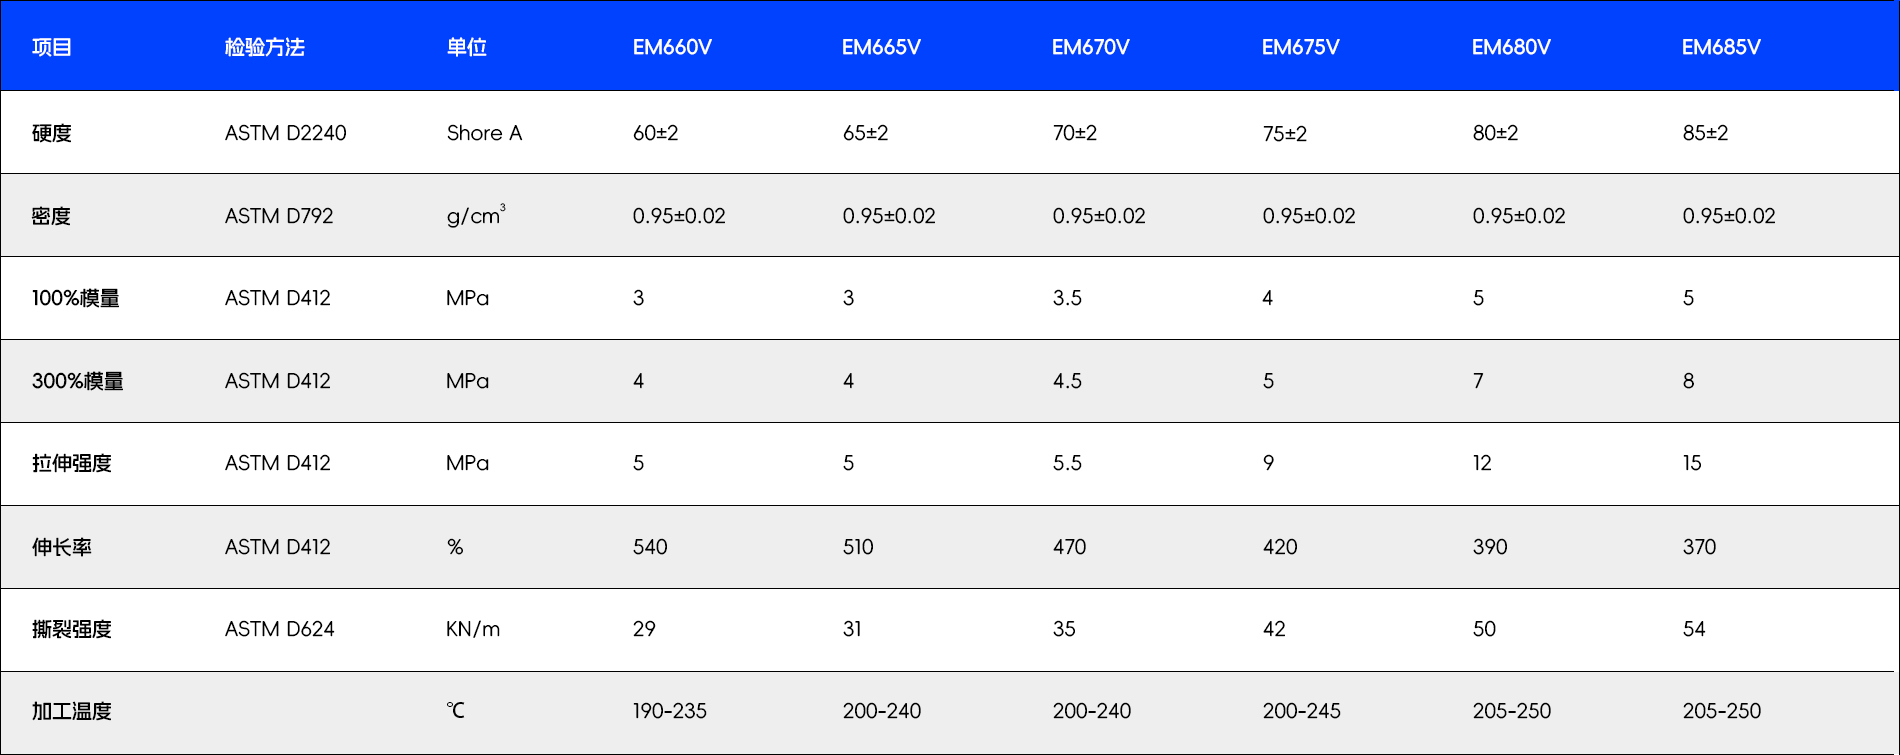The image size is (1900, 755).
Task: Click the 项目 column header
Action: click(52, 47)
